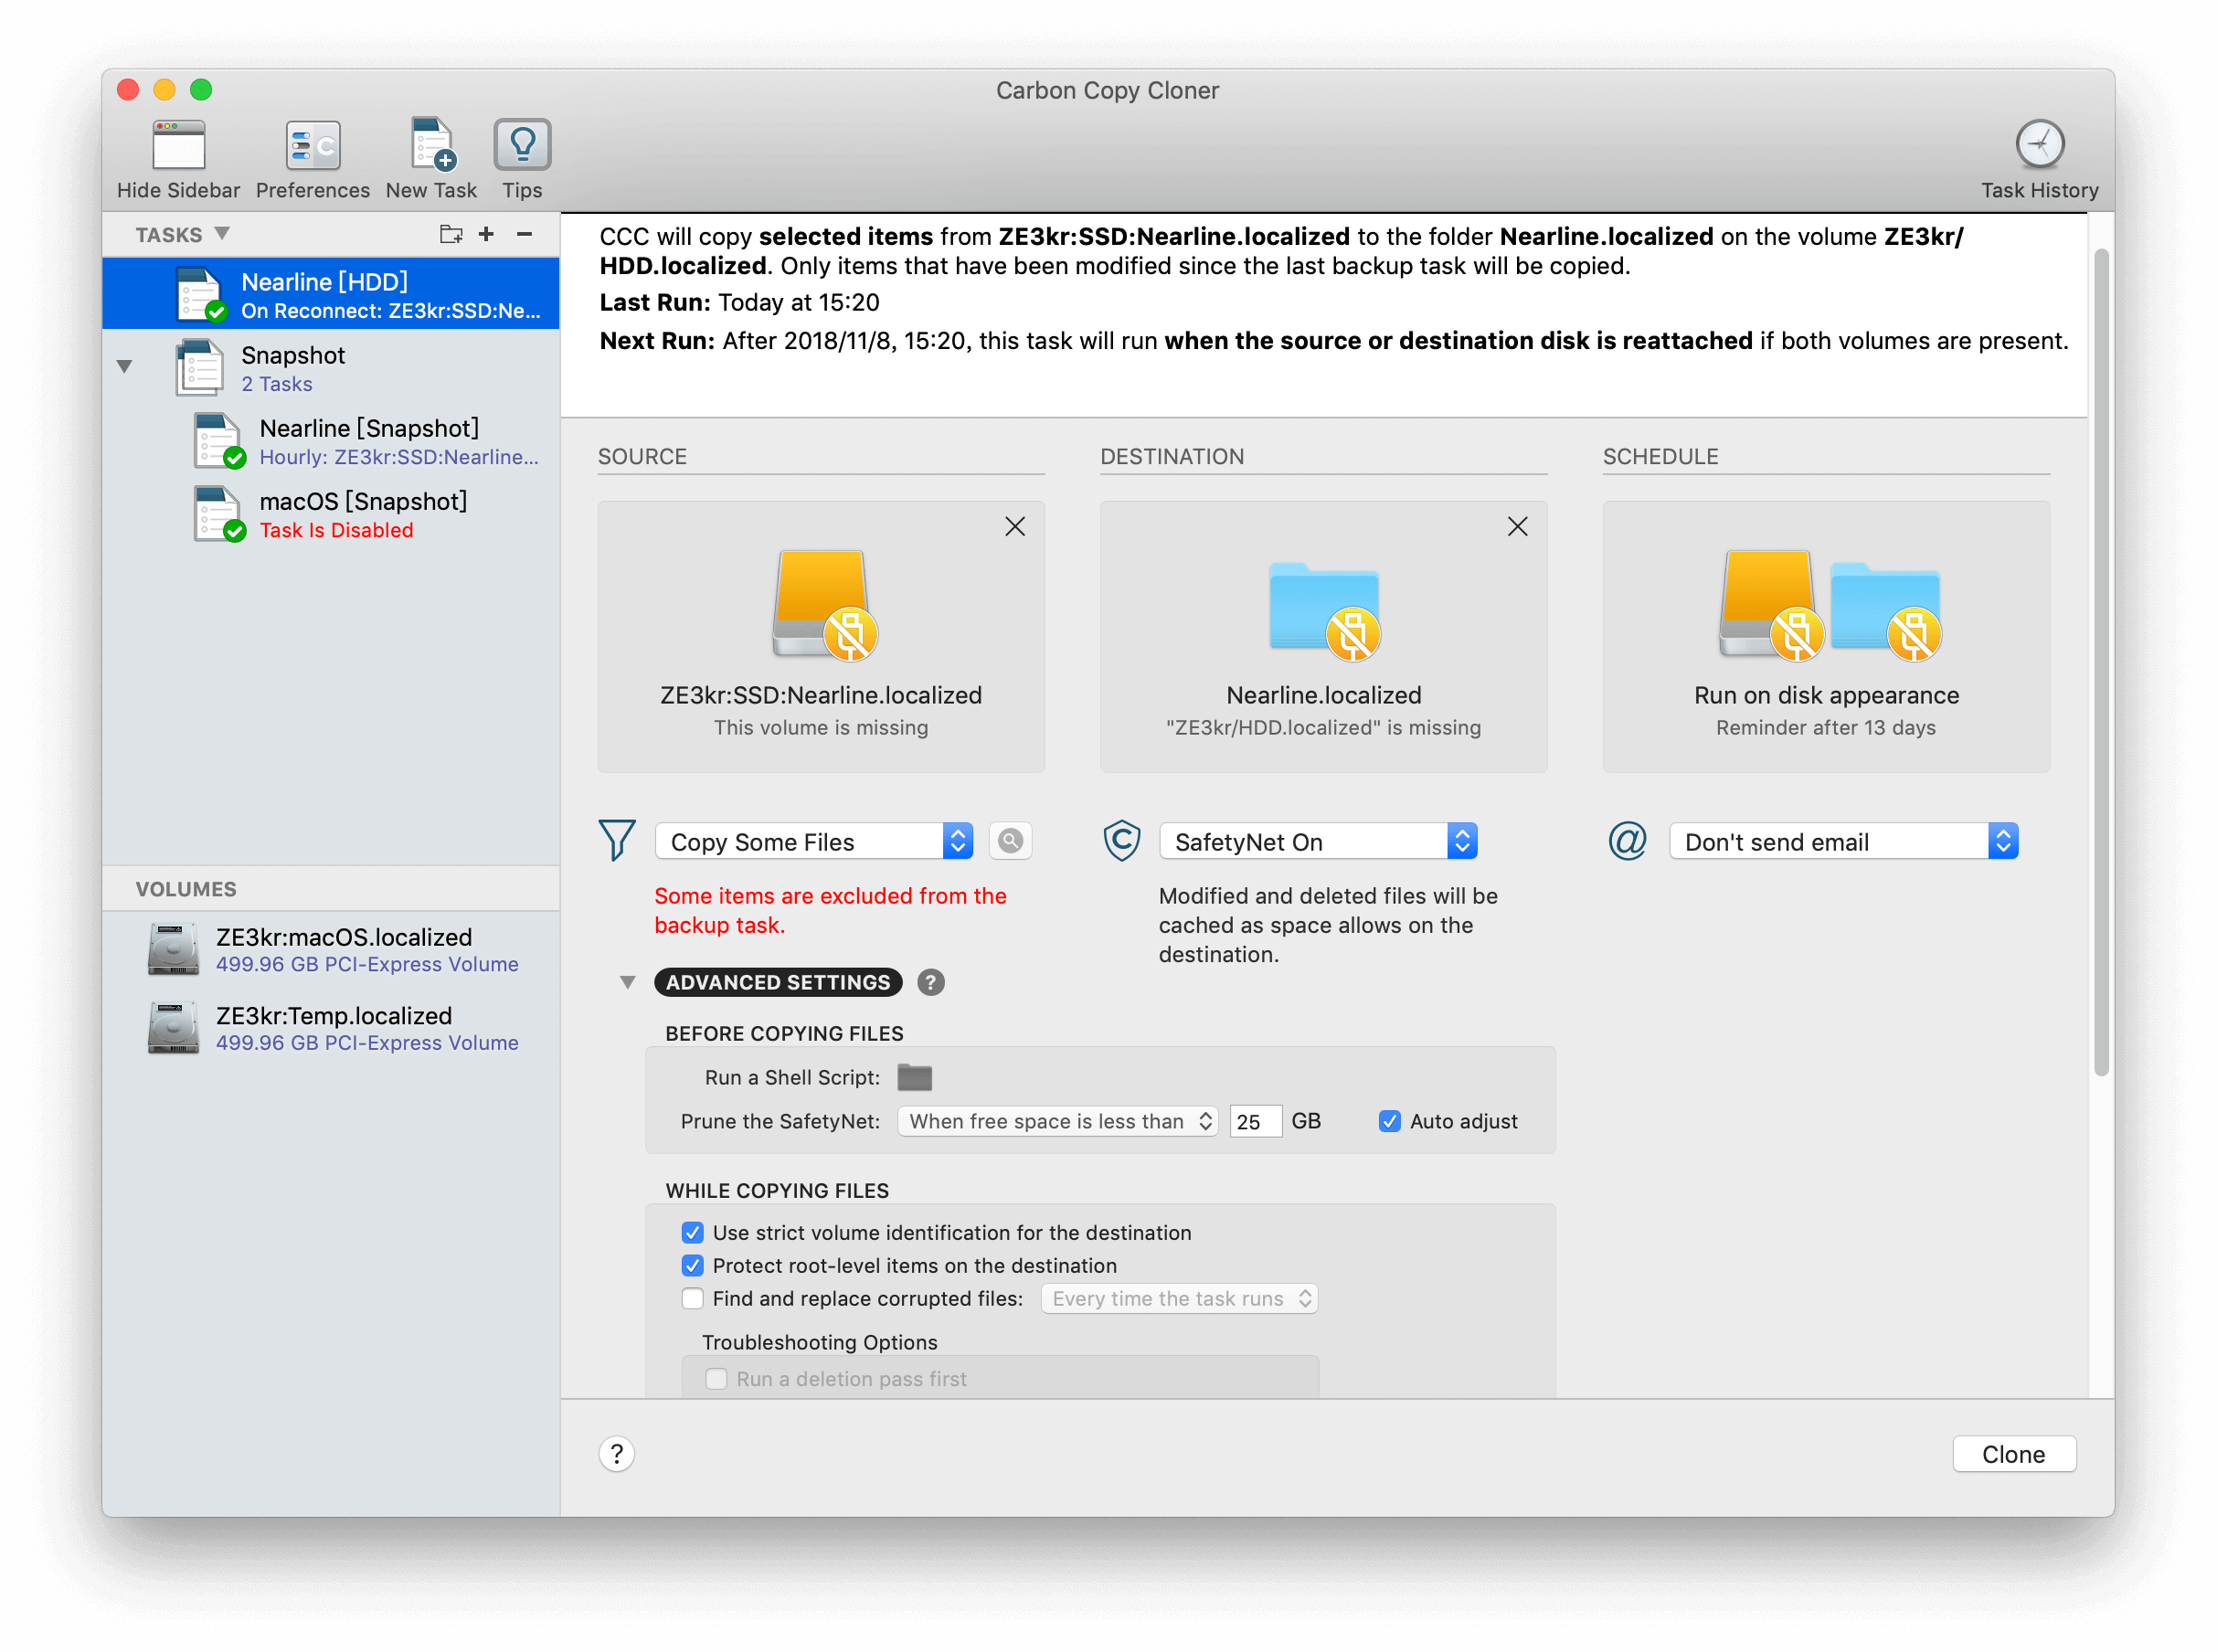
Task: Open the TASKS filter triangle
Action: point(222,234)
